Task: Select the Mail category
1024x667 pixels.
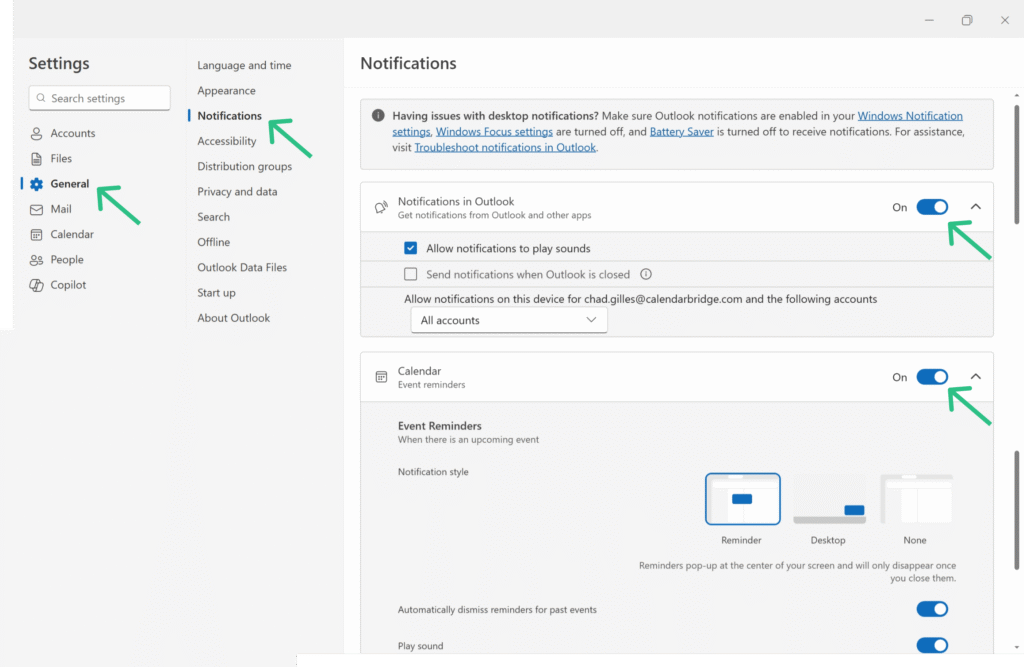Action: (61, 209)
